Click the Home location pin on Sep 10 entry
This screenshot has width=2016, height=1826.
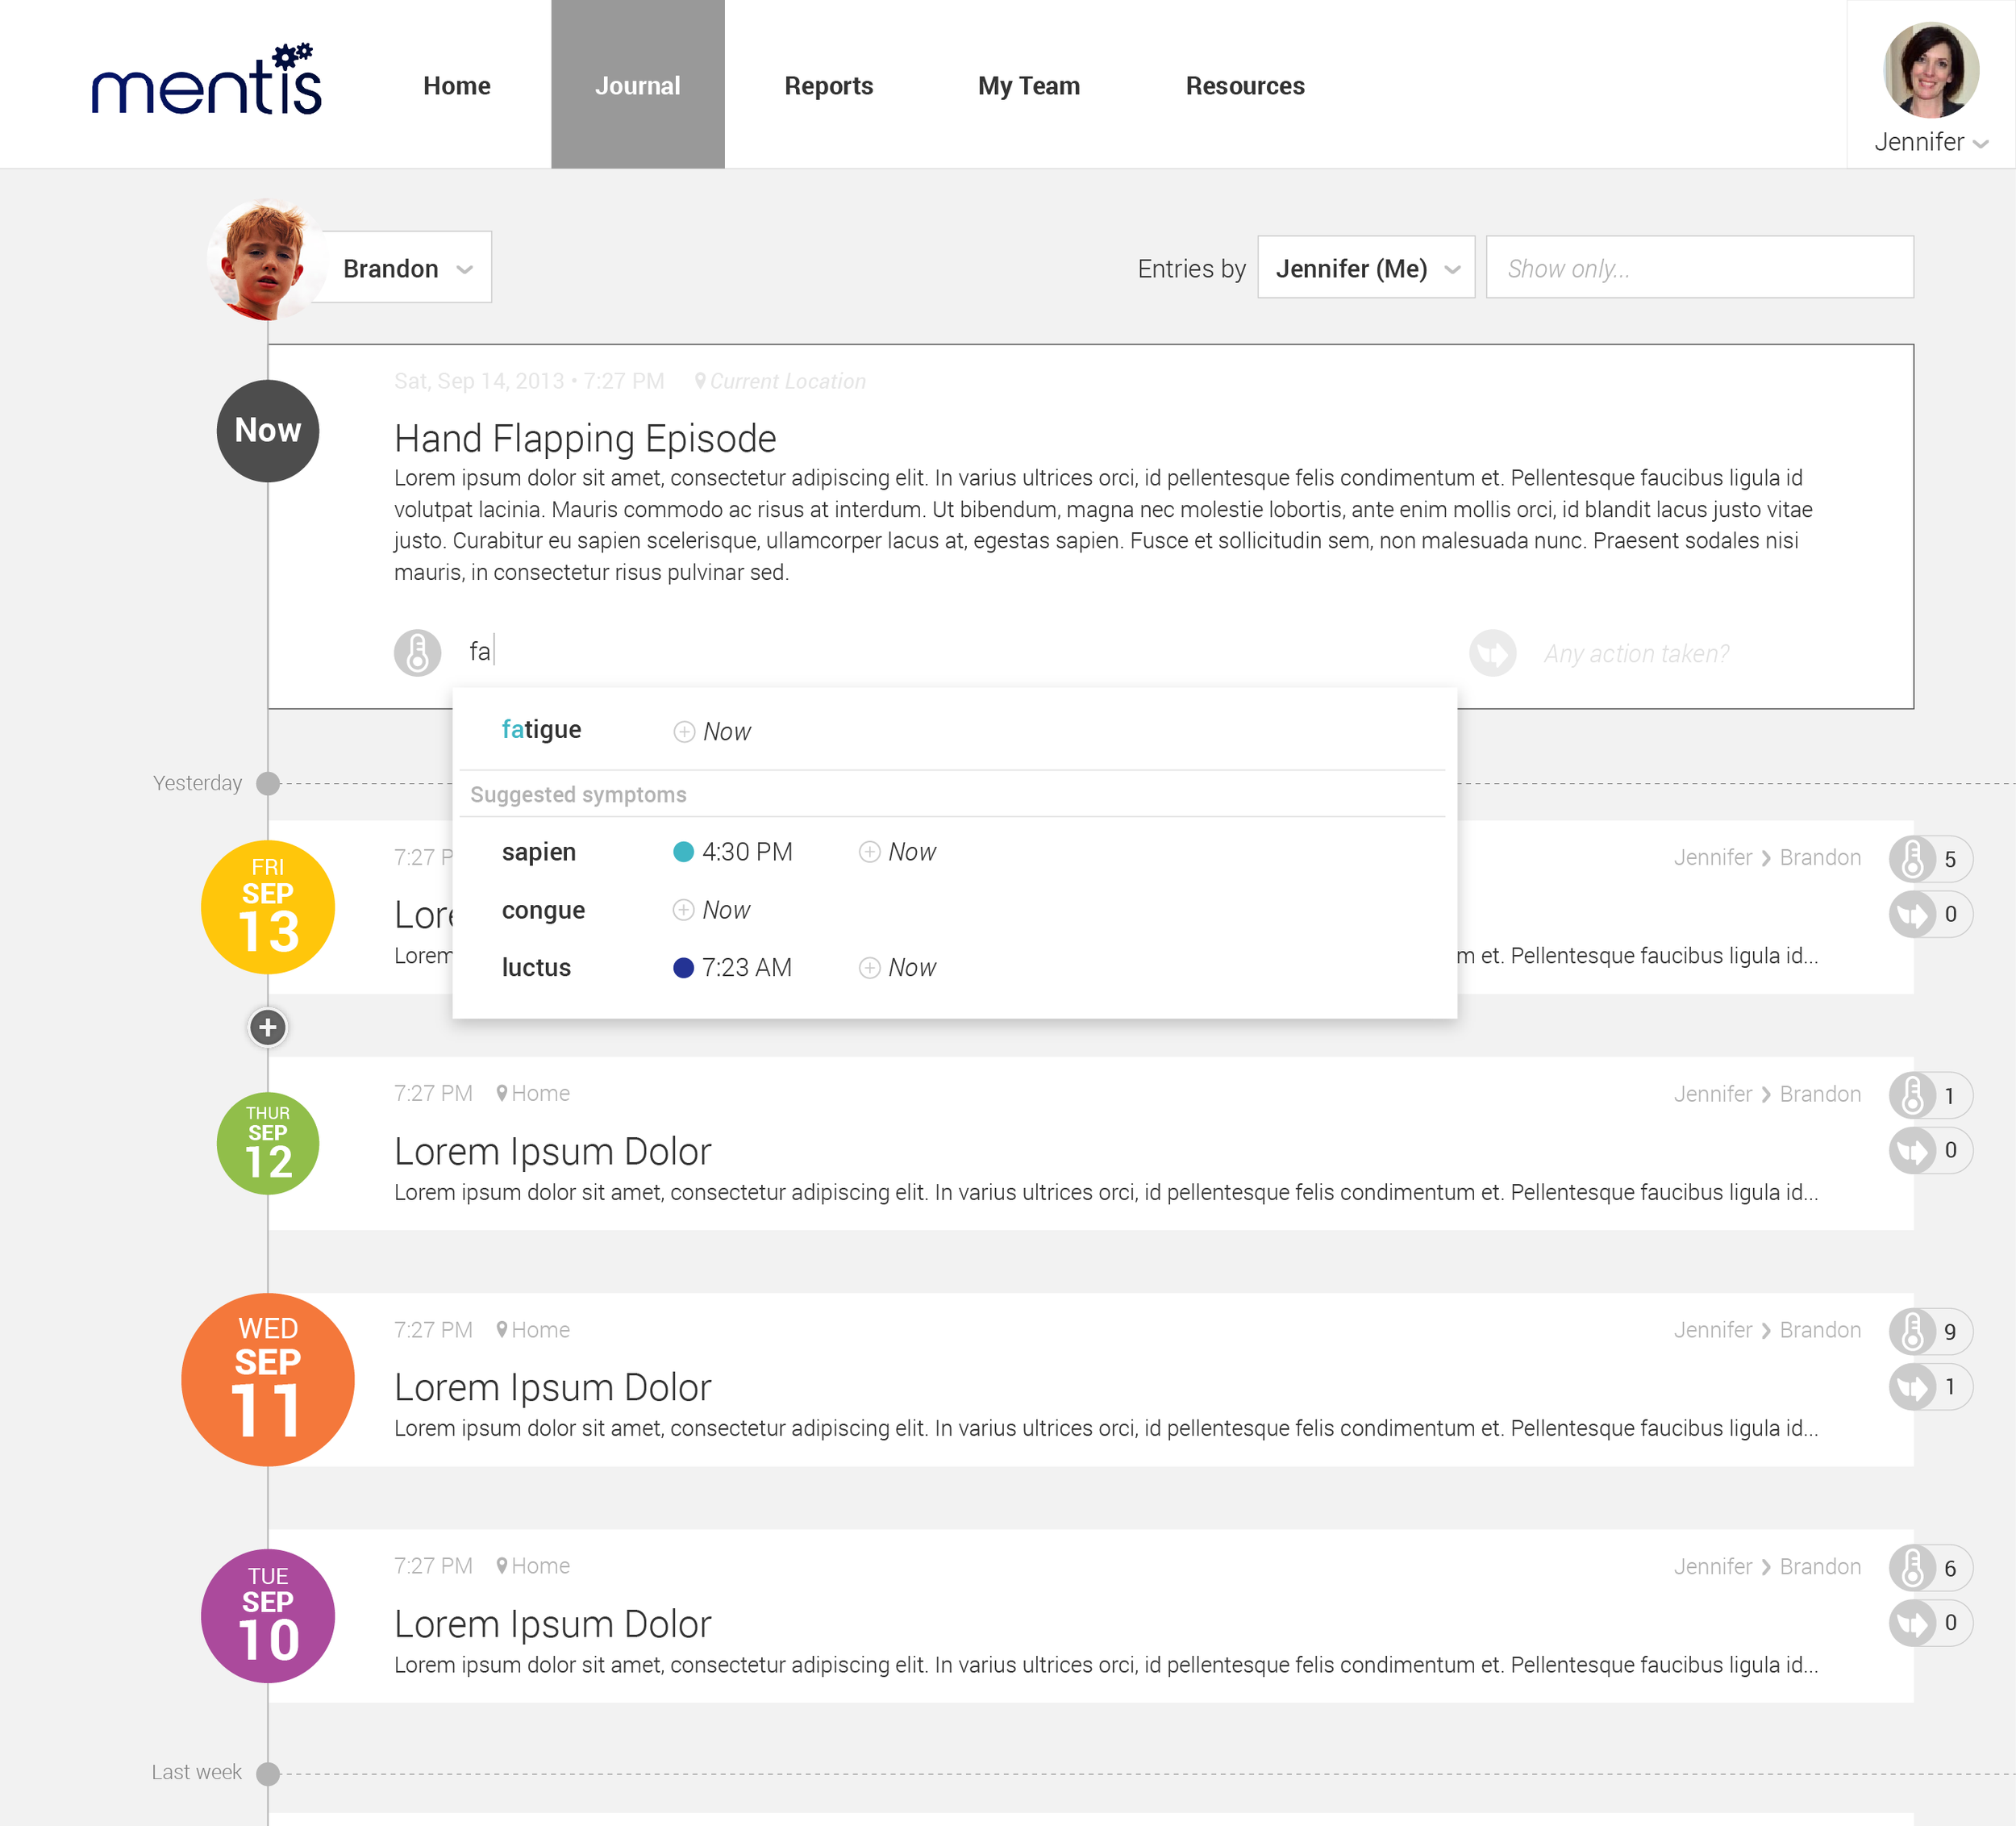coord(502,1565)
